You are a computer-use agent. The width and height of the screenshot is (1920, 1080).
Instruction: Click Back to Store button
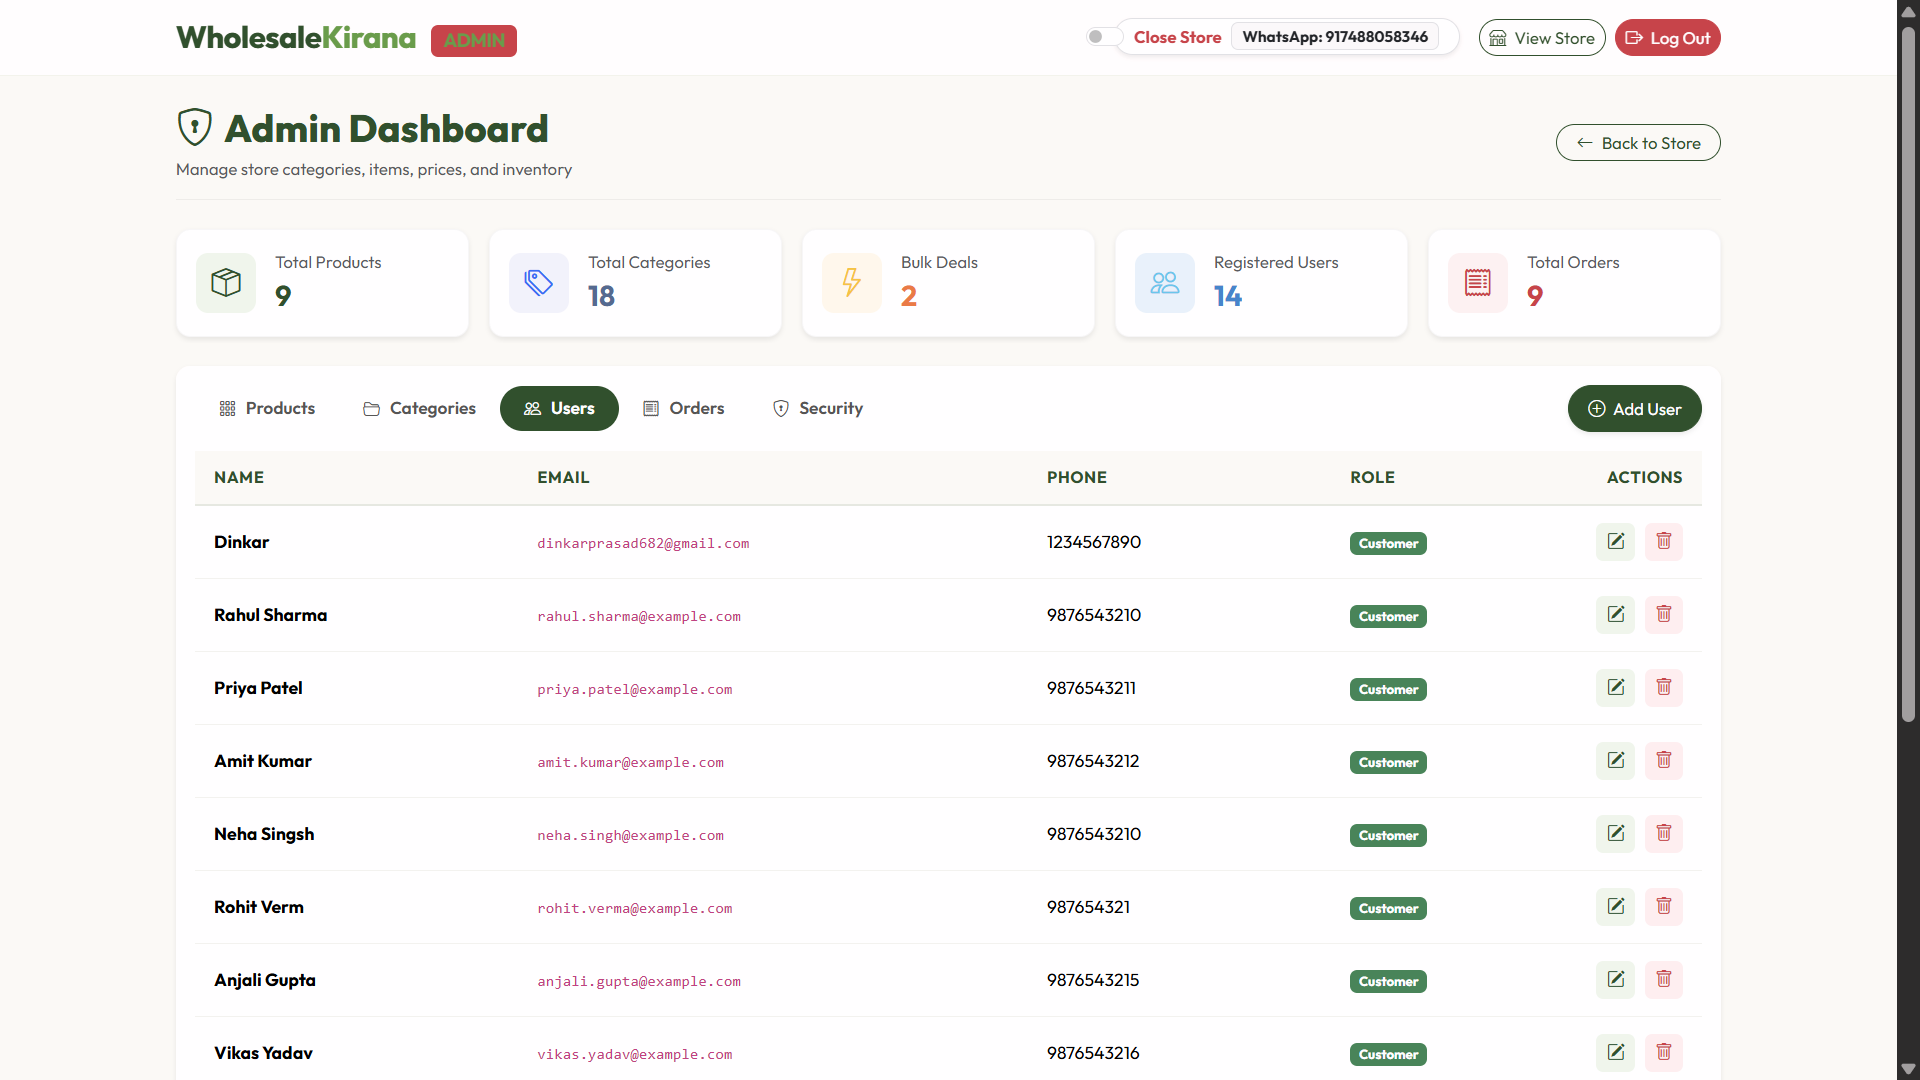[x=1638, y=143]
